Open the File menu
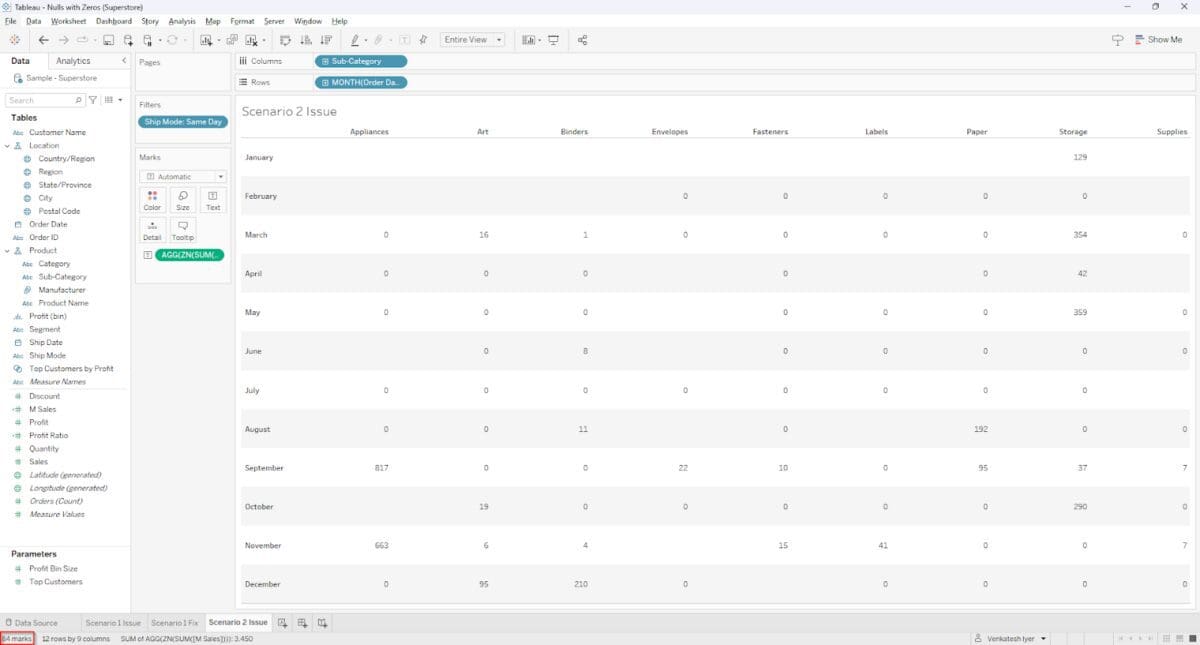1200x645 pixels. point(11,21)
